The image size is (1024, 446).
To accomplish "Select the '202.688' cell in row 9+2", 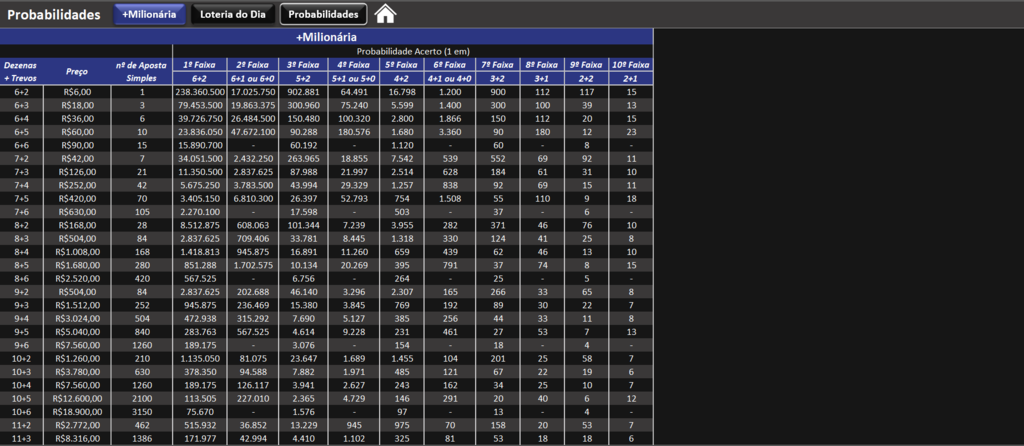I will click(254, 291).
